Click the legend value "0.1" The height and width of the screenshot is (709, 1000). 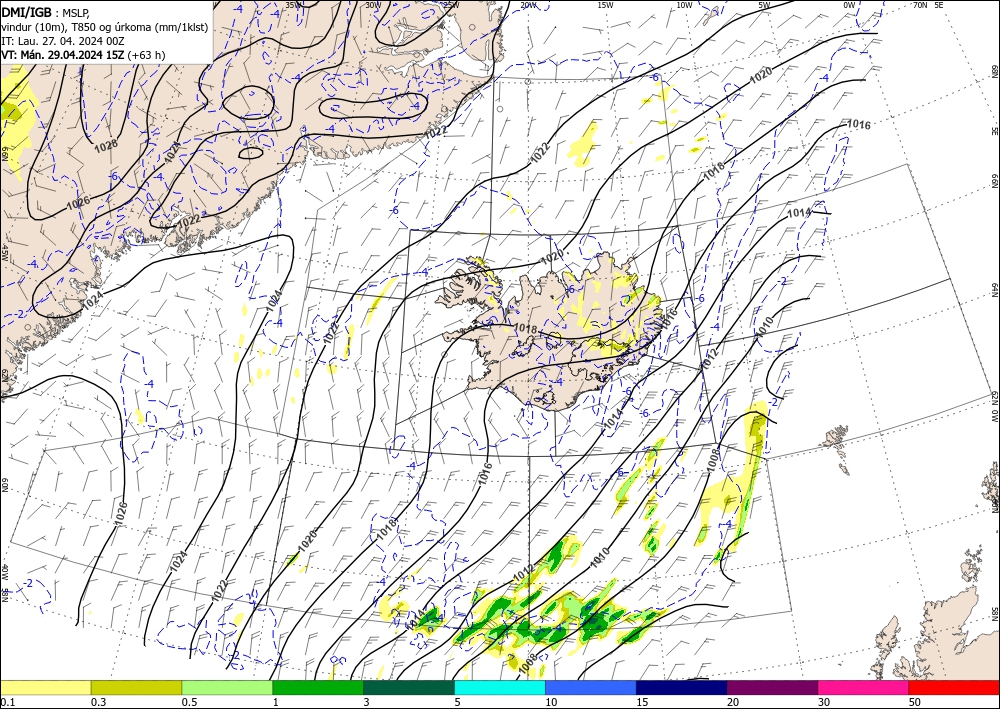point(6,702)
